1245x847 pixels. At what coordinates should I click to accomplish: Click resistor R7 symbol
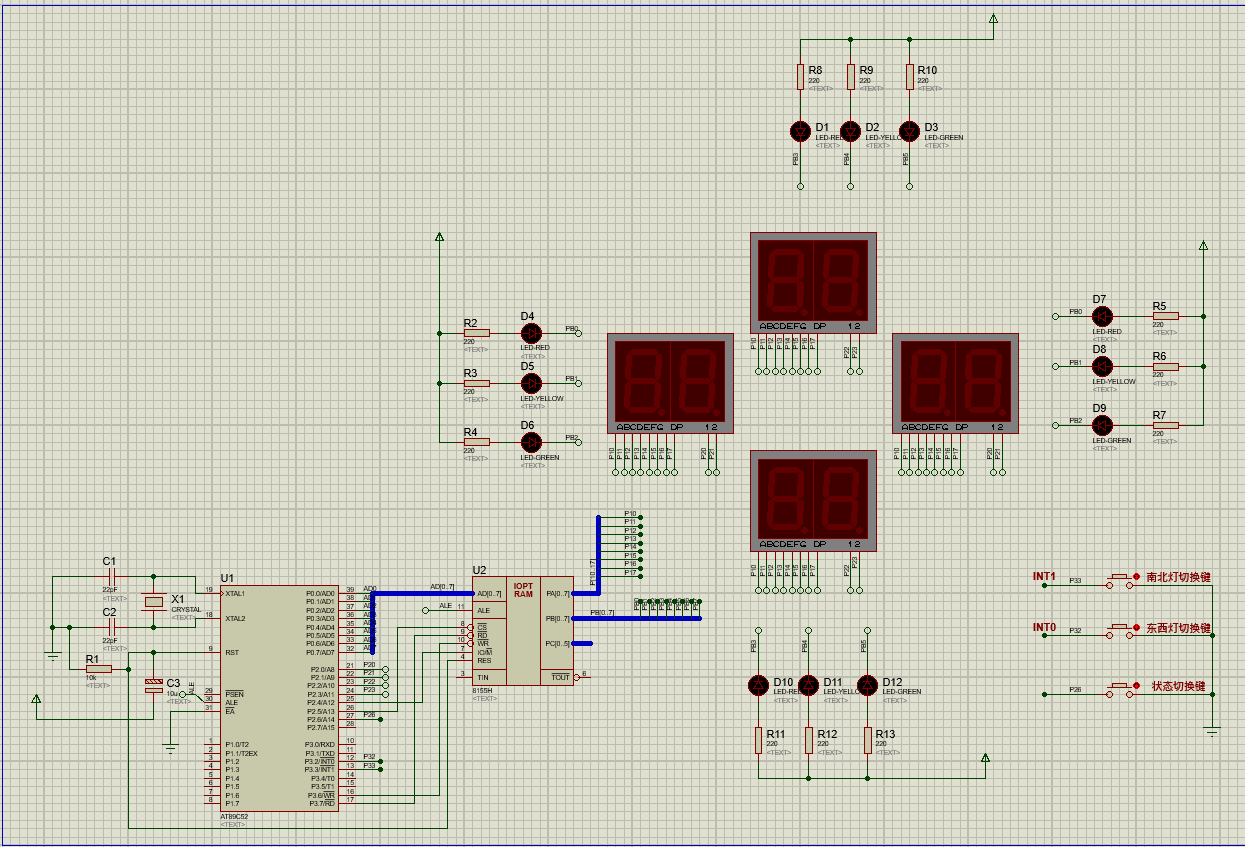click(x=1165, y=425)
